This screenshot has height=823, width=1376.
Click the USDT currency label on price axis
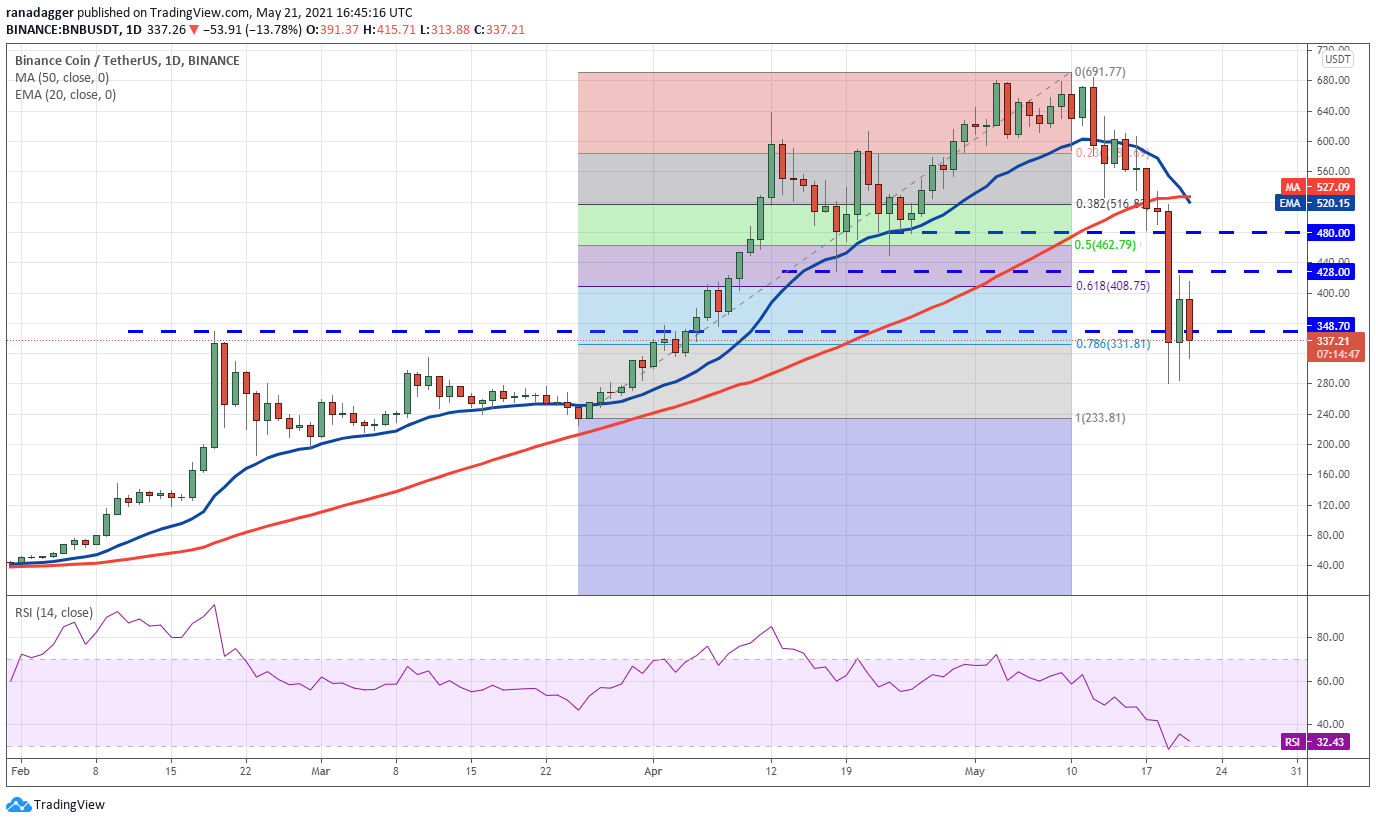1337,59
